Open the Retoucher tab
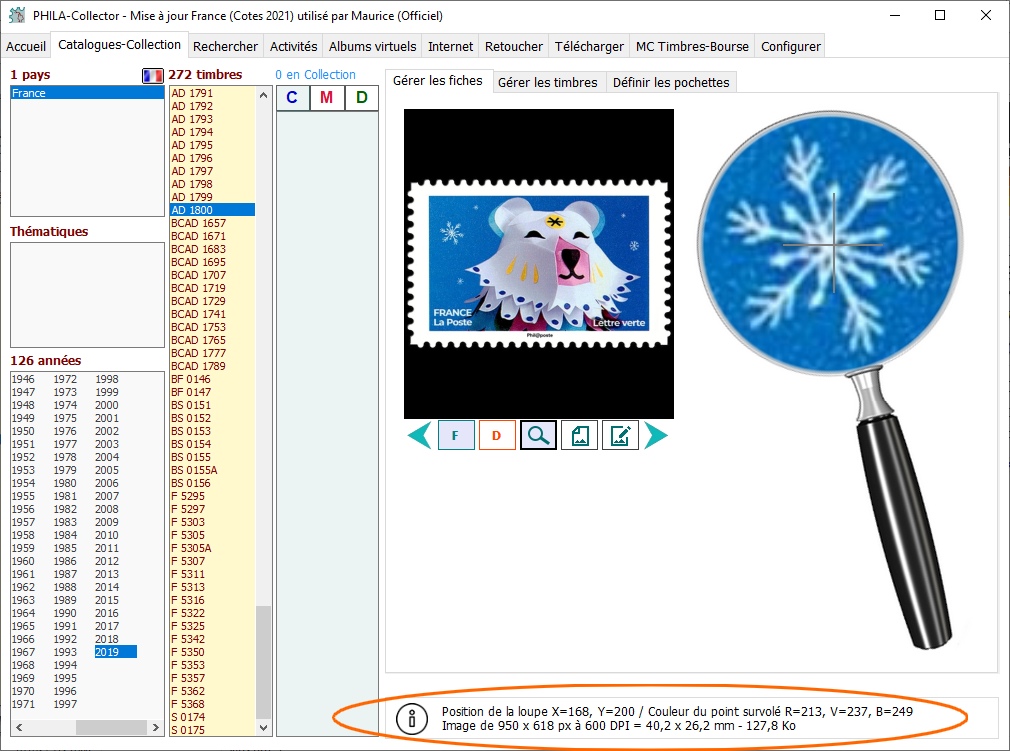The image size is (1010, 751). [x=513, y=46]
